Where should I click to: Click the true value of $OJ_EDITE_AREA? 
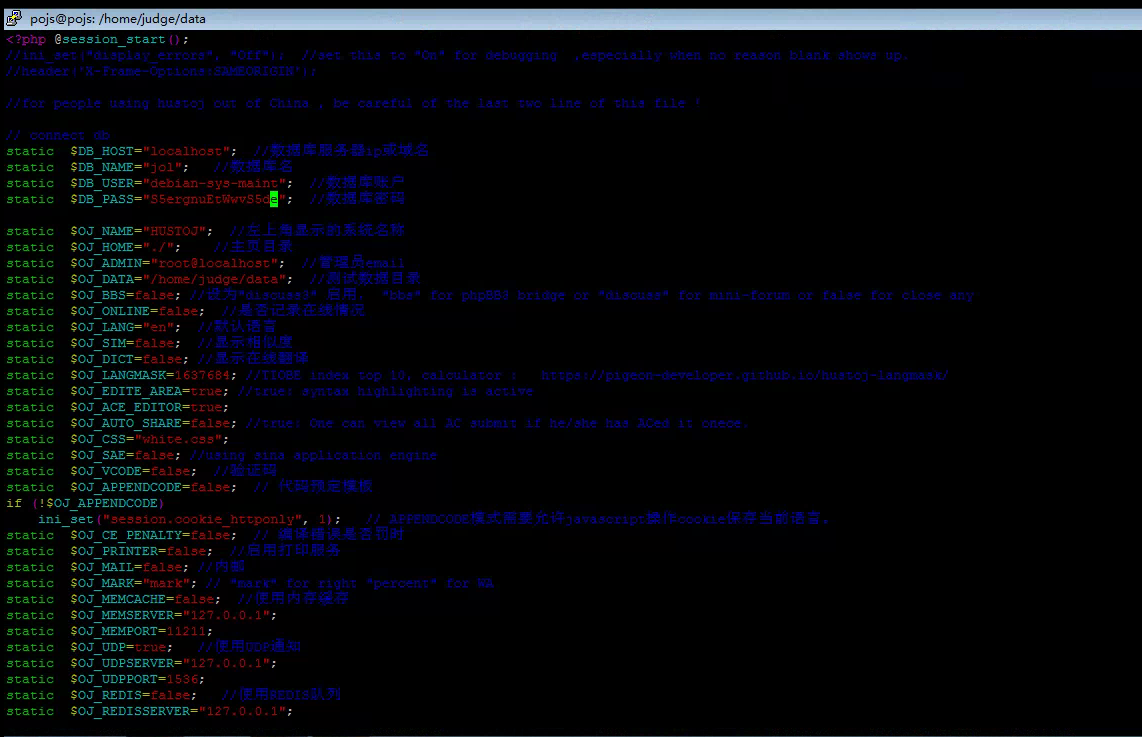point(206,392)
